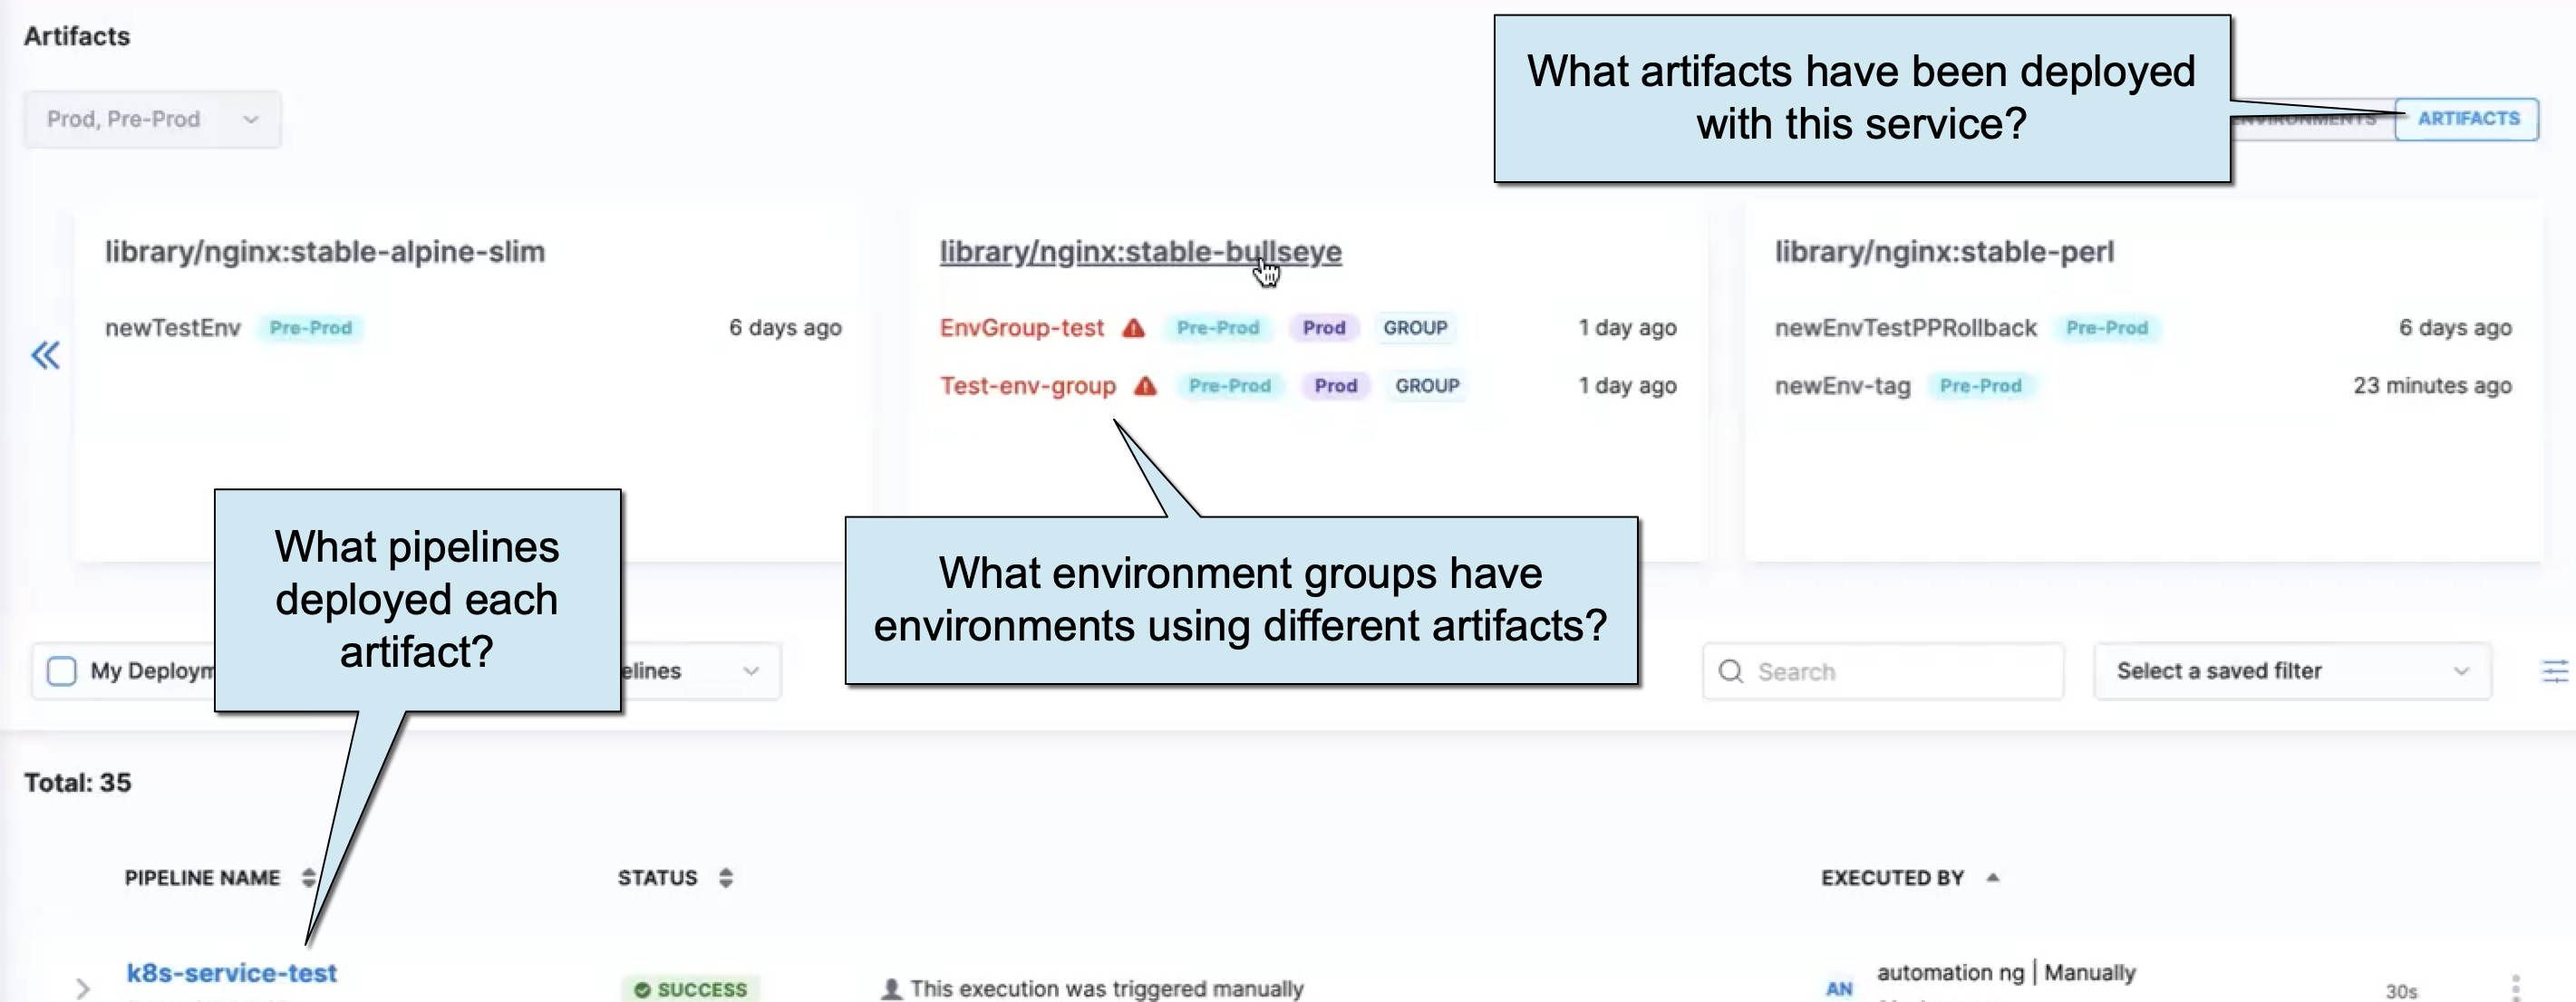Click the EnvGroup-test environment group

1021,328
